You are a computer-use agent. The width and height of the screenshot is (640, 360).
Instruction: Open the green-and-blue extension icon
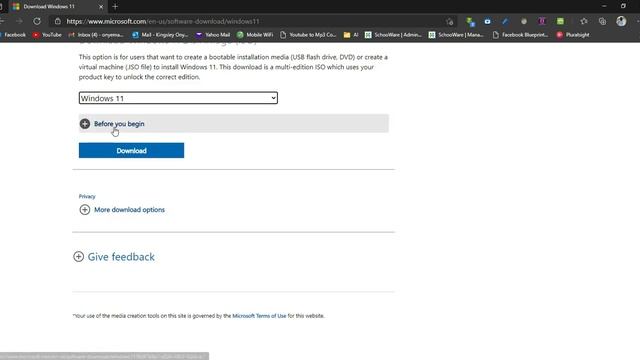470,21
